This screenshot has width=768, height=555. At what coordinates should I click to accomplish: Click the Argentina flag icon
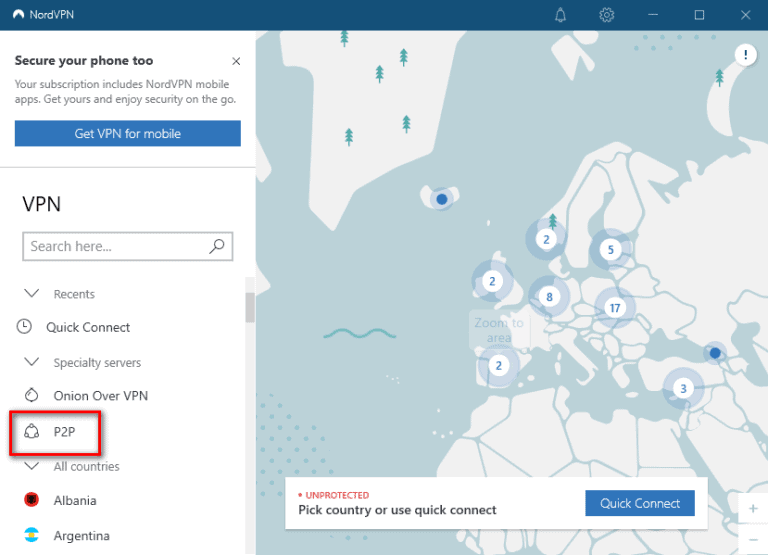point(32,535)
